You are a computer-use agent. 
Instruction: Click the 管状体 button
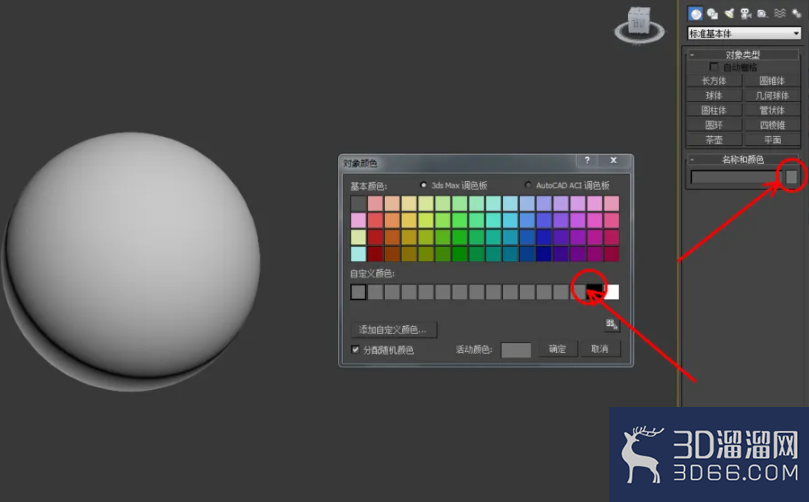pos(772,110)
